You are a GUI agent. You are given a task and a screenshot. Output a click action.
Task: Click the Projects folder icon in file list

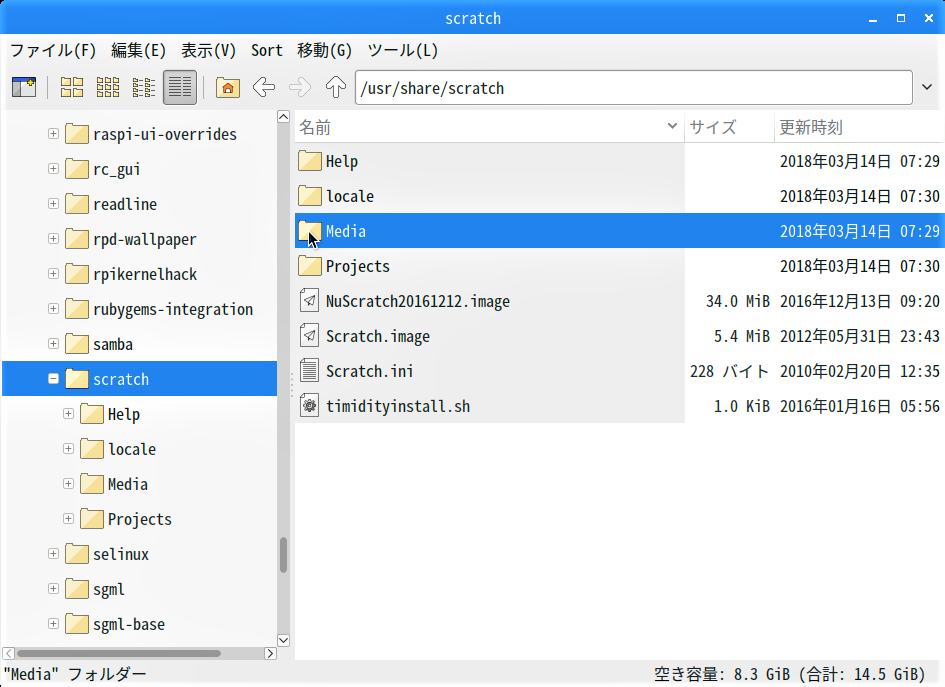click(x=309, y=266)
